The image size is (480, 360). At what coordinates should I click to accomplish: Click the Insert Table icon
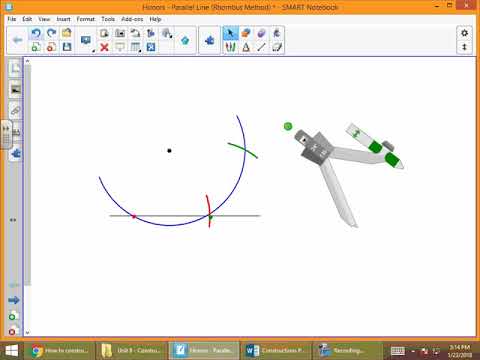point(135,47)
